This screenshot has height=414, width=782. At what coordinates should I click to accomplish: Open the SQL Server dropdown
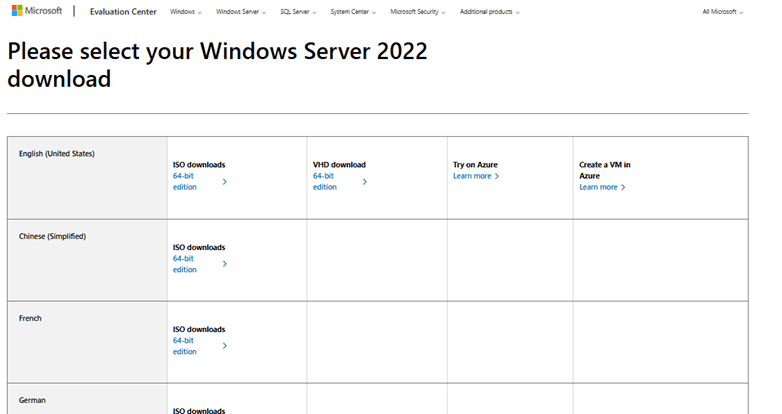pyautogui.click(x=300, y=12)
